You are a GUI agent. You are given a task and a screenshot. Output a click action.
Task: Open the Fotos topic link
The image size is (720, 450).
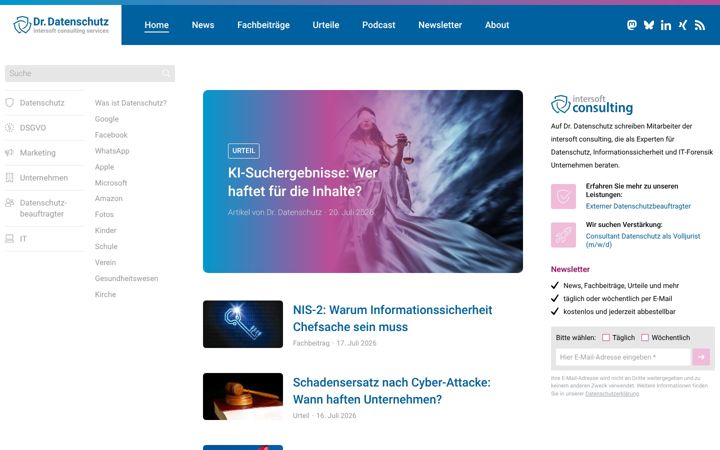[104, 214]
